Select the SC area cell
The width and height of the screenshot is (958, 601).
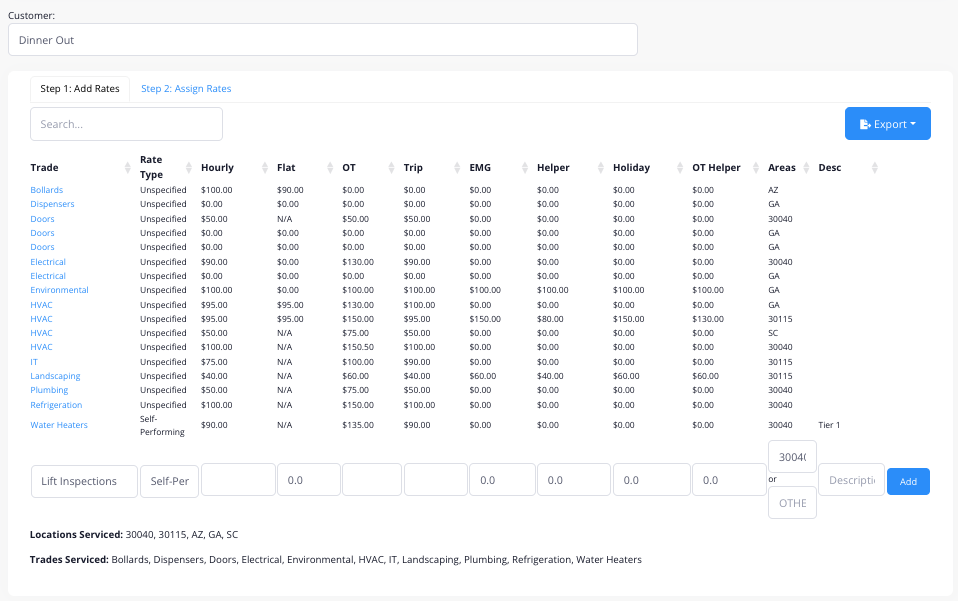point(773,333)
